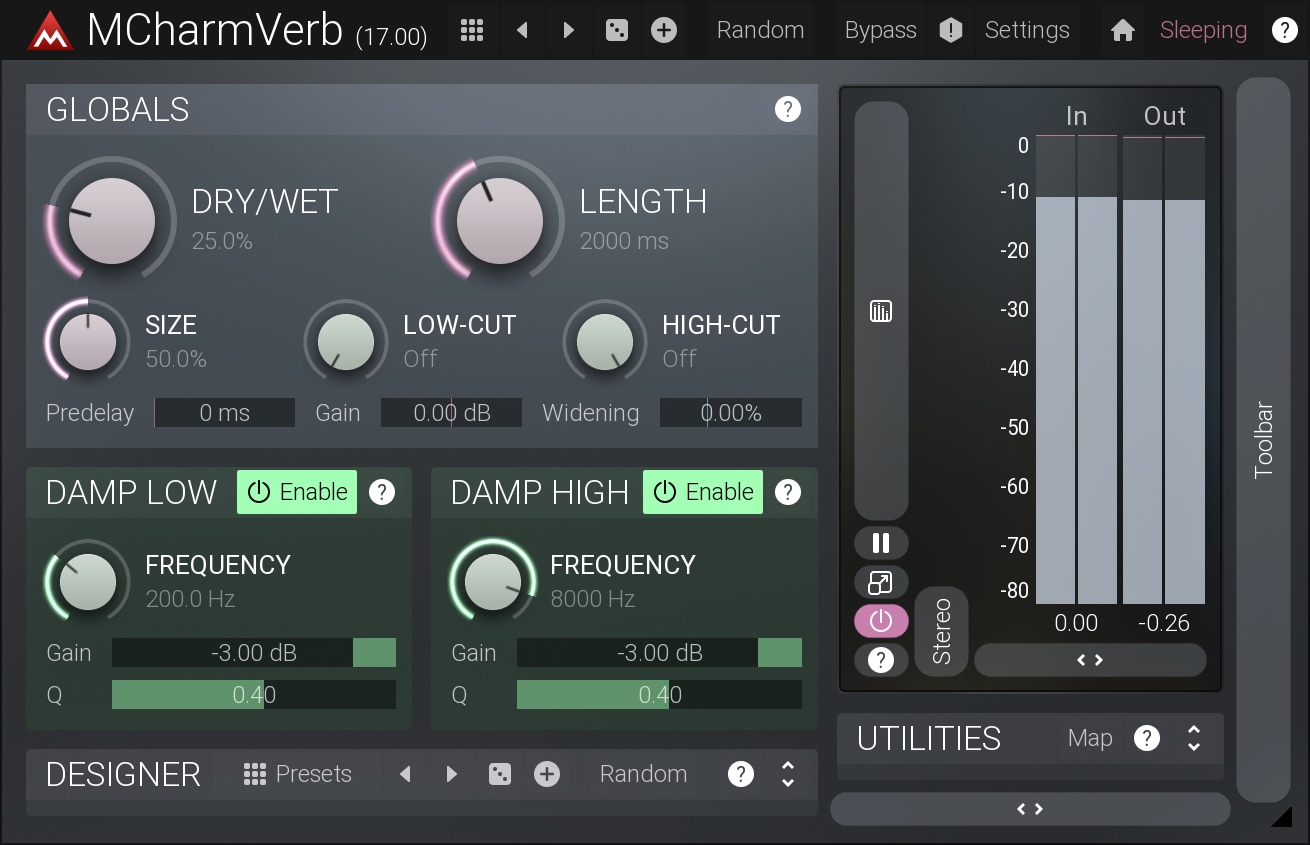The width and height of the screenshot is (1310, 845).
Task: Click the add preset plus icon in DESIGNER
Action: point(547,774)
